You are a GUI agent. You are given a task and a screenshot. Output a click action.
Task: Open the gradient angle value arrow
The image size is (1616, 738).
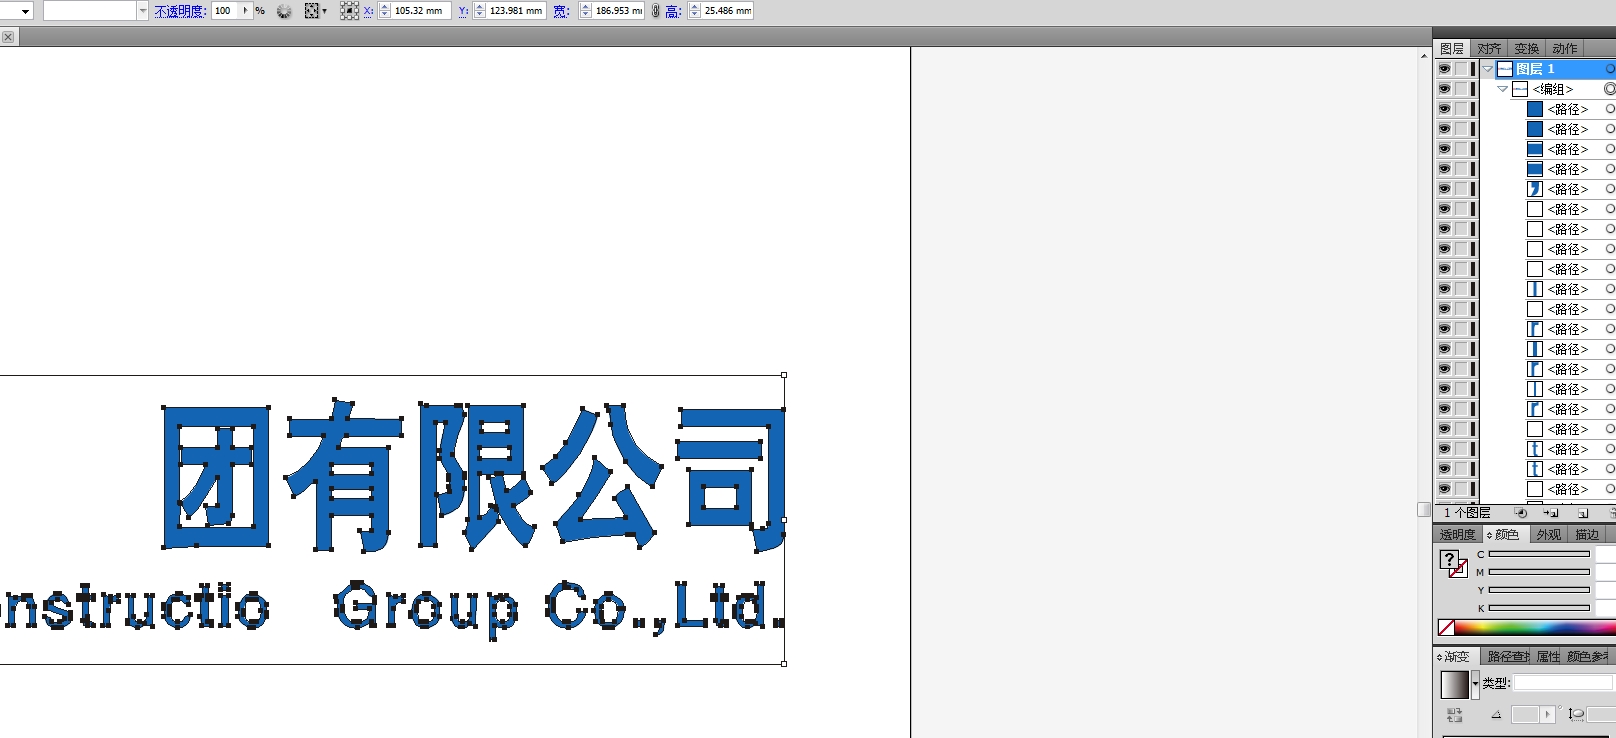(1548, 714)
